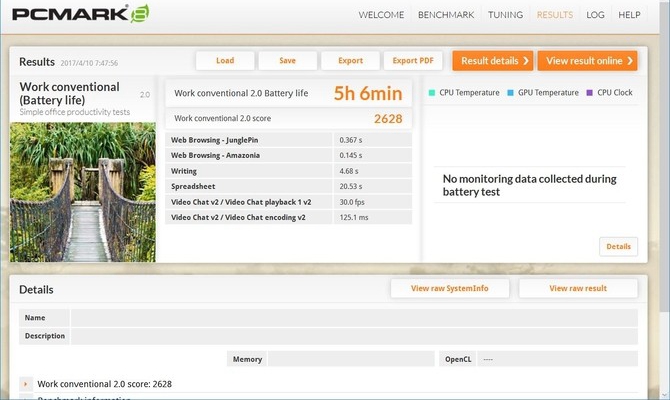Toggle CPU Clock legend swatch
The width and height of the screenshot is (670, 400).
590,93
